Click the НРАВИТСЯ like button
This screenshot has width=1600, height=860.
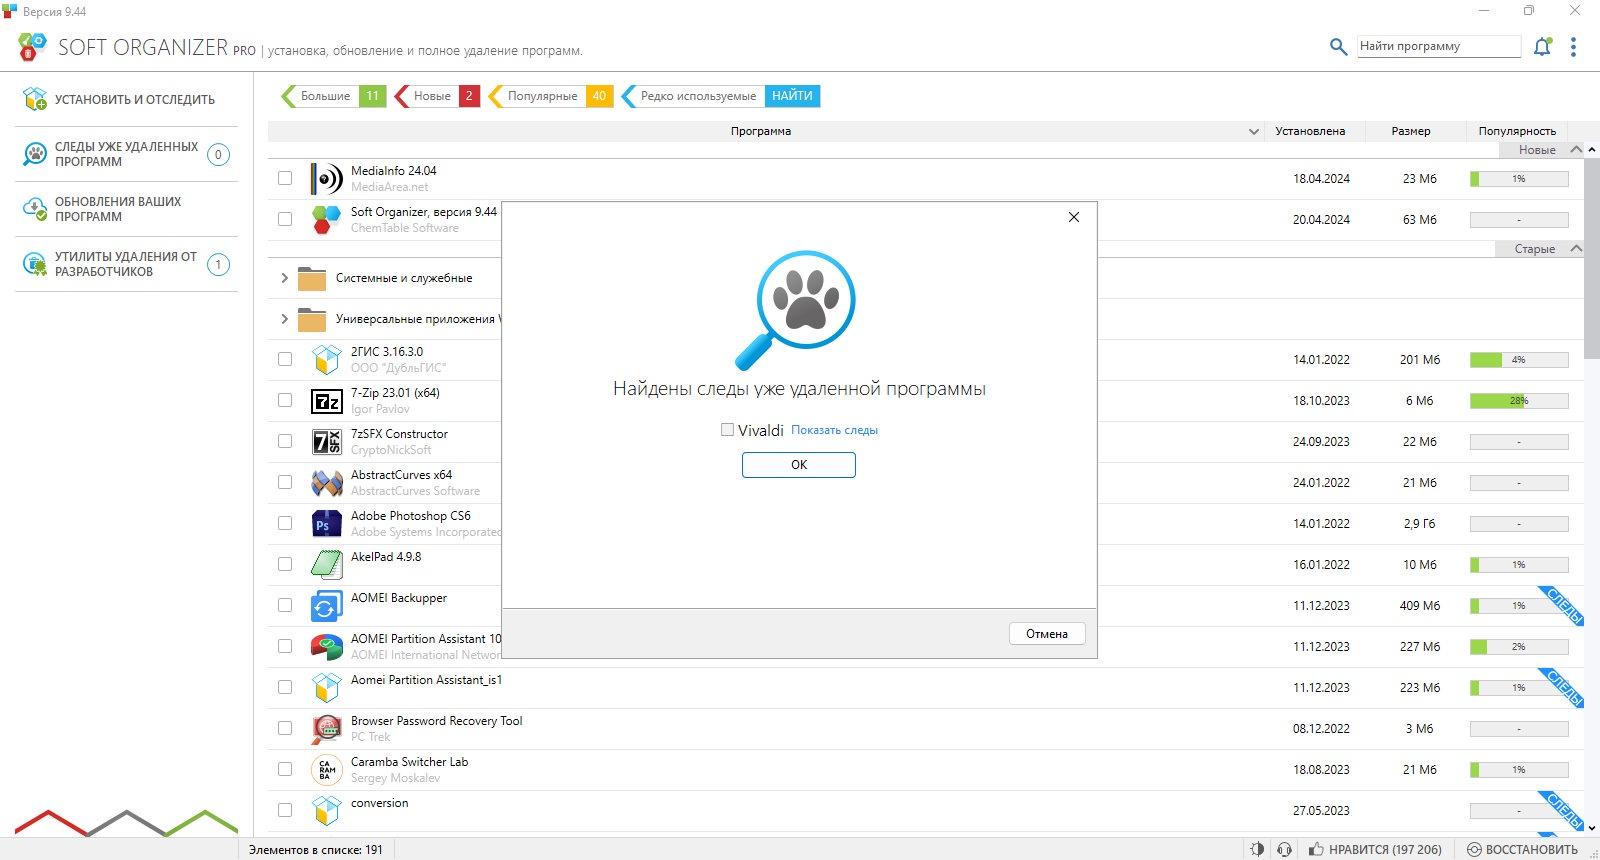click(x=1376, y=849)
